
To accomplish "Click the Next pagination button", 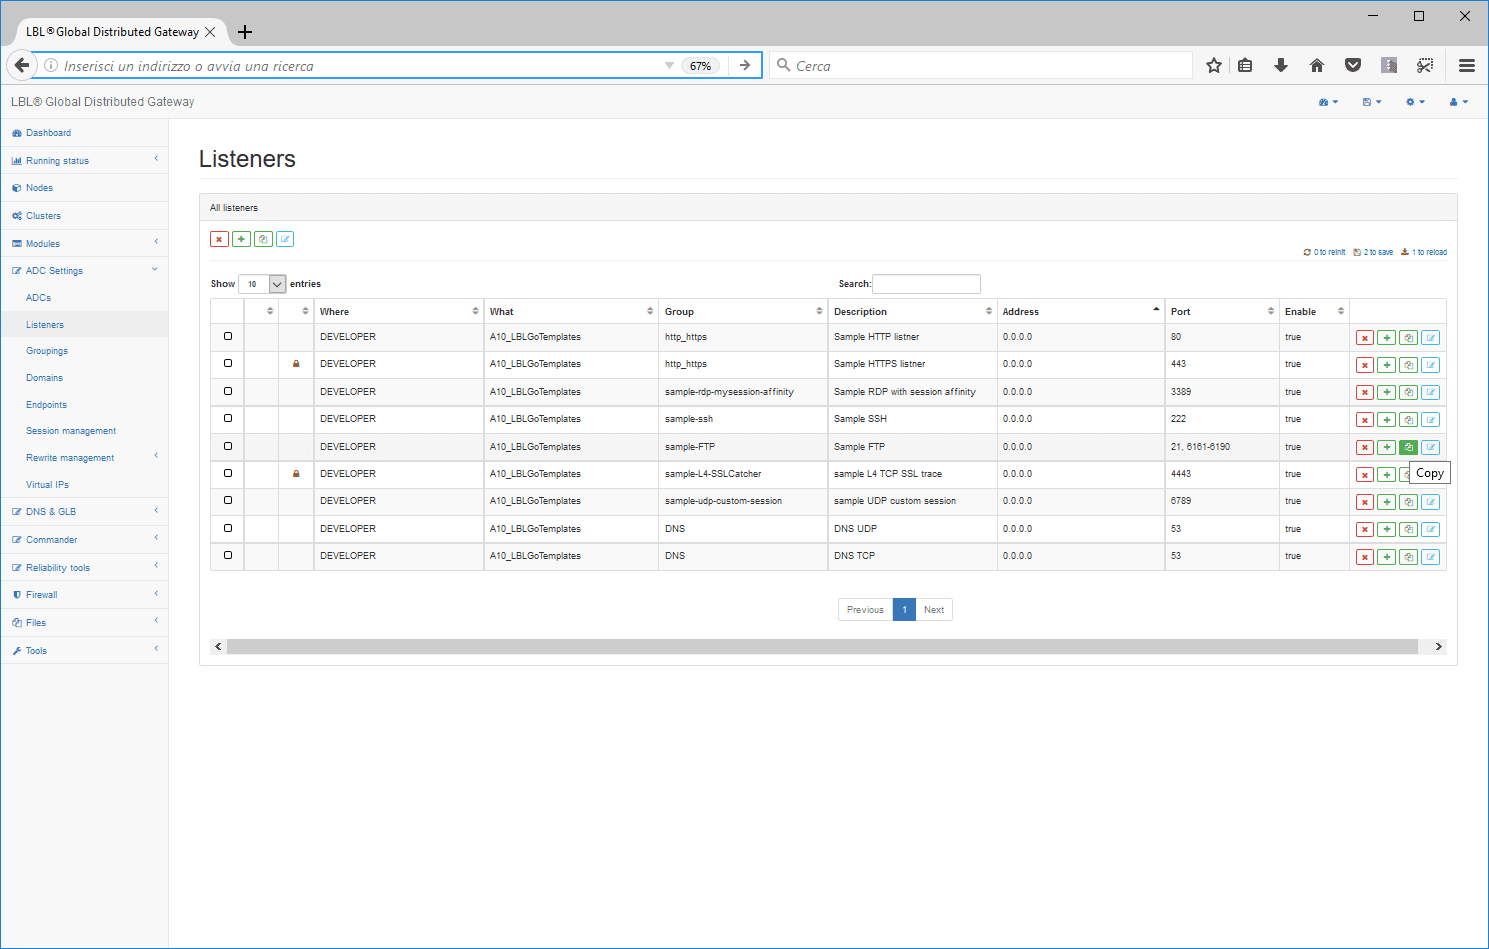I will click(x=934, y=609).
